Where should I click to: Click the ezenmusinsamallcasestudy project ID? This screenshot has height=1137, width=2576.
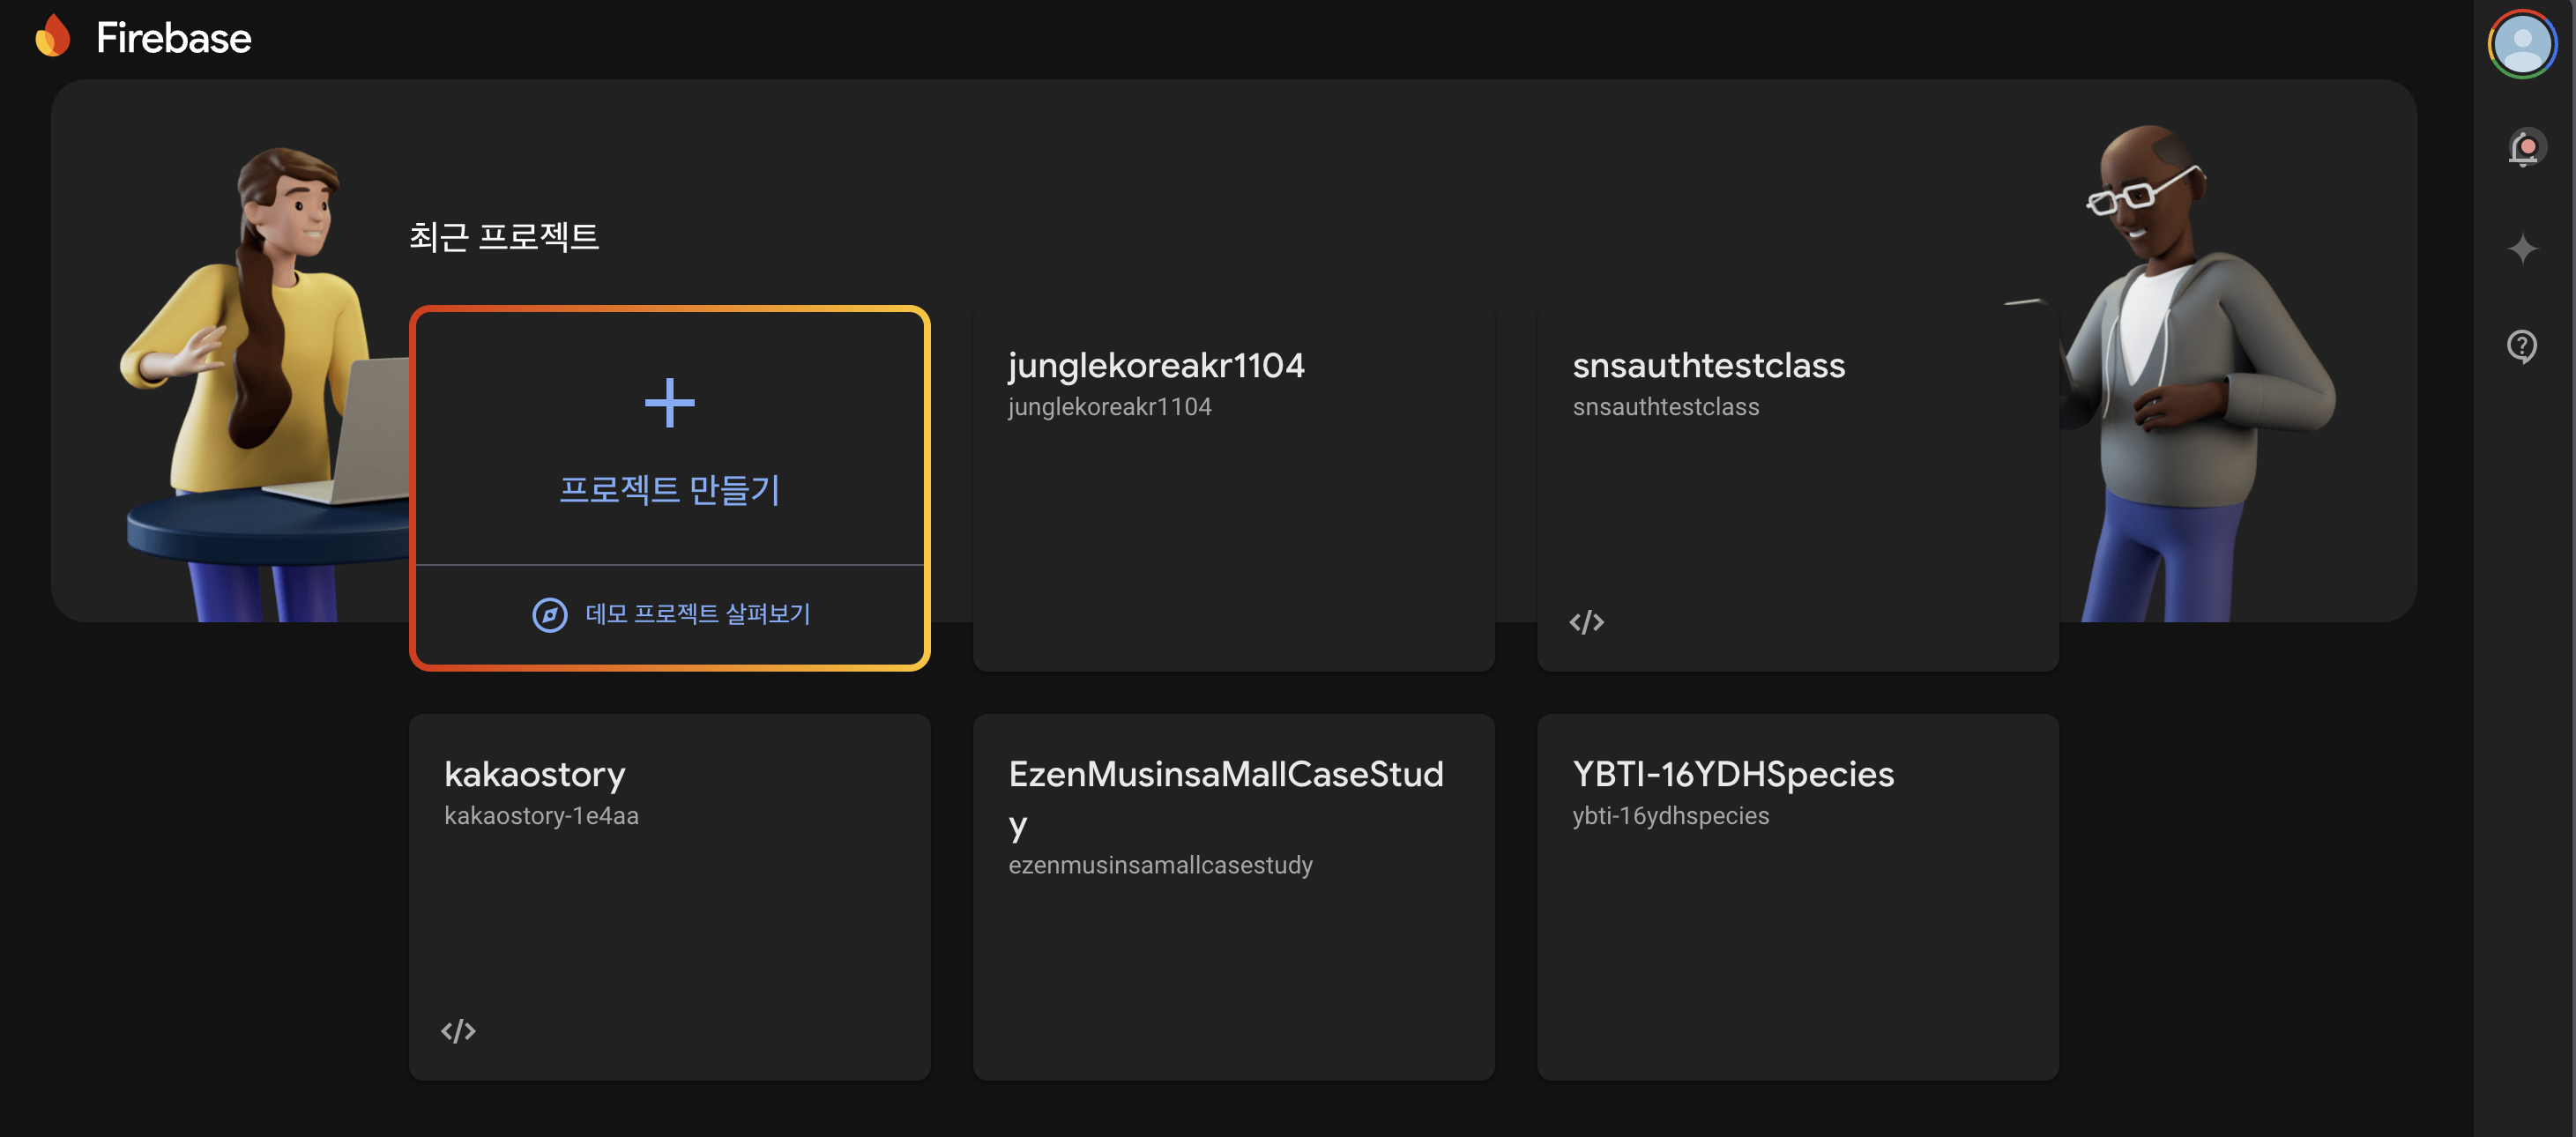[1160, 865]
